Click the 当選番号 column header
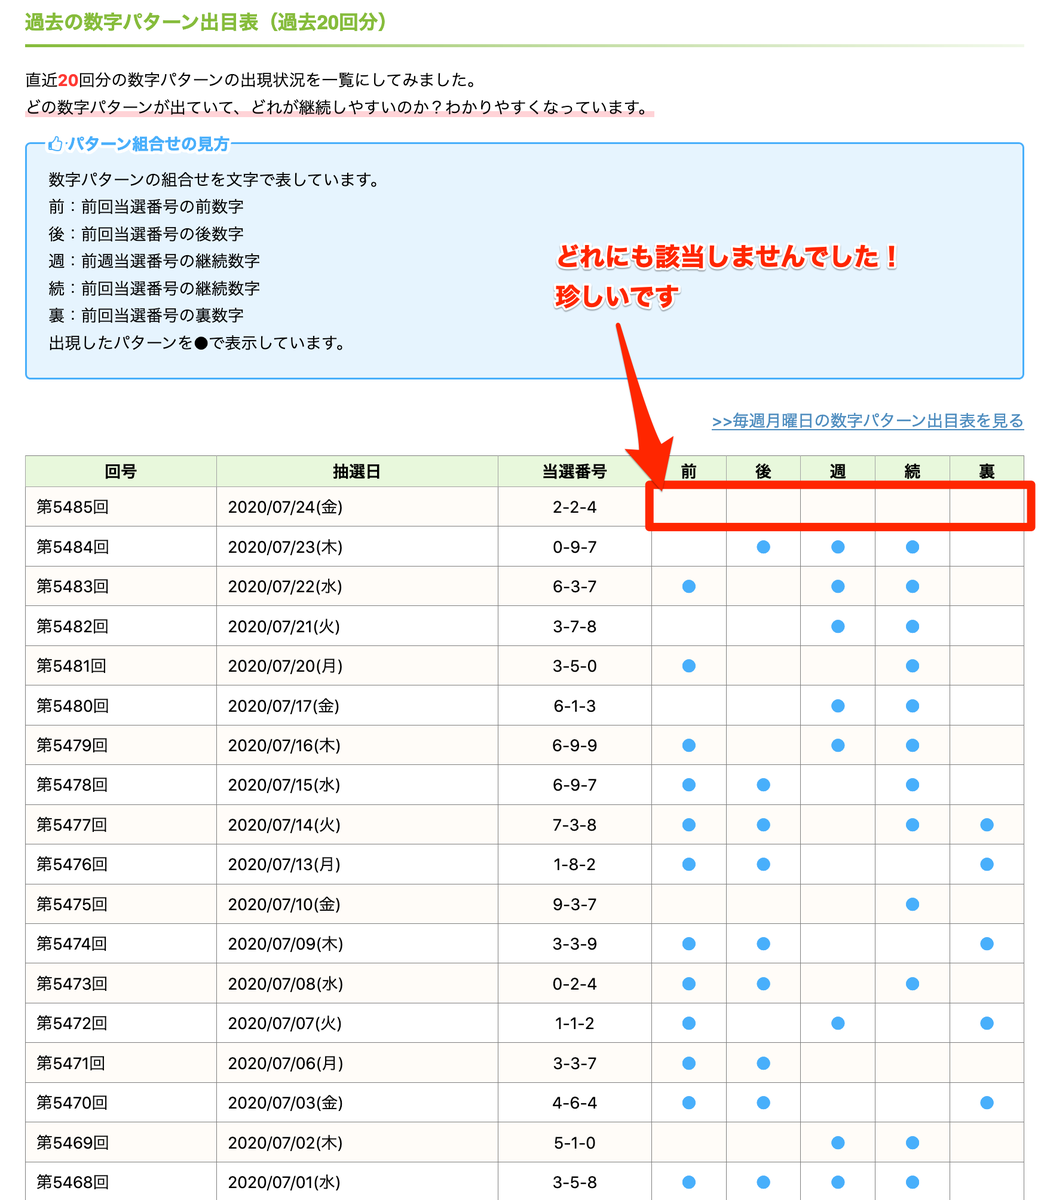Screen dimensions: 1041x1200 coord(575,471)
